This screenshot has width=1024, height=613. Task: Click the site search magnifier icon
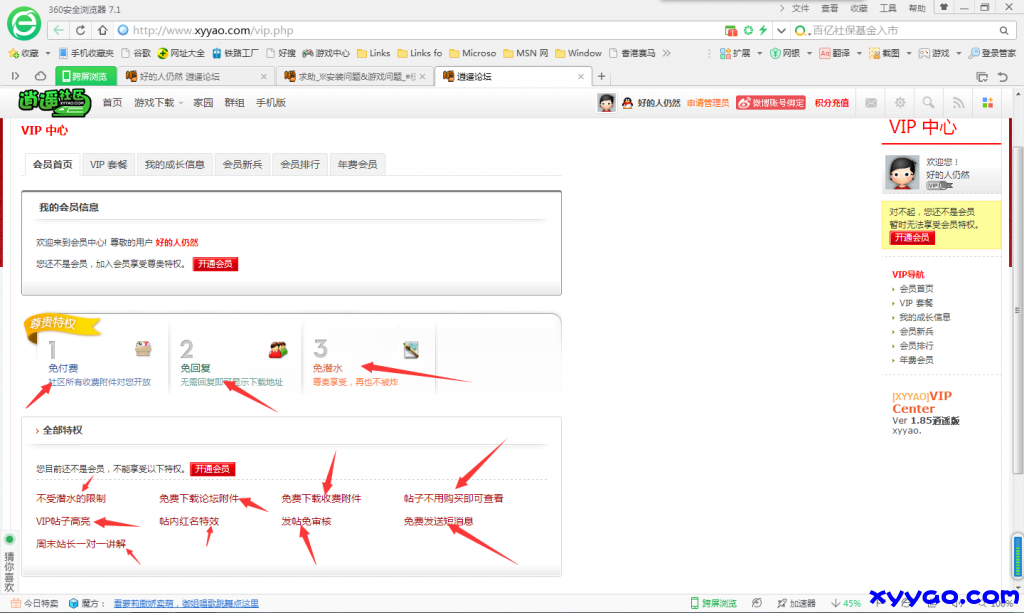click(929, 102)
